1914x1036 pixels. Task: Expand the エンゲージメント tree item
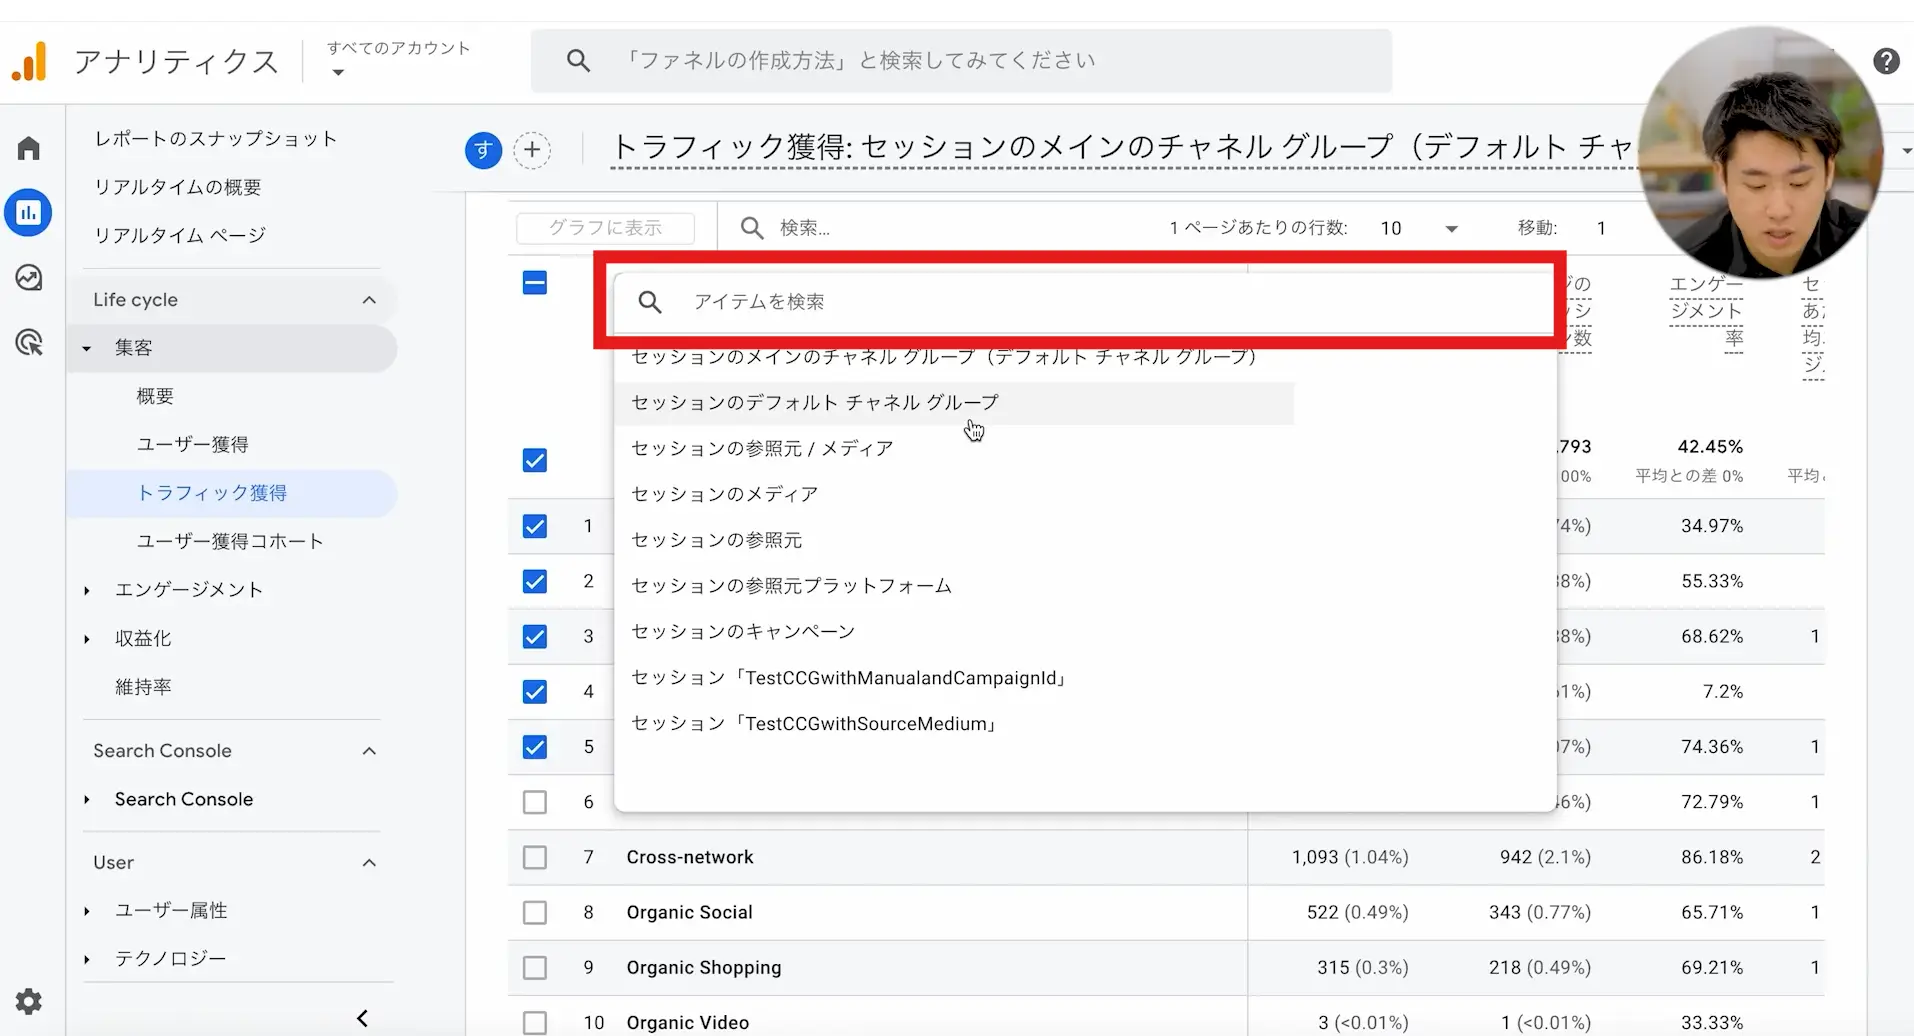coord(87,590)
